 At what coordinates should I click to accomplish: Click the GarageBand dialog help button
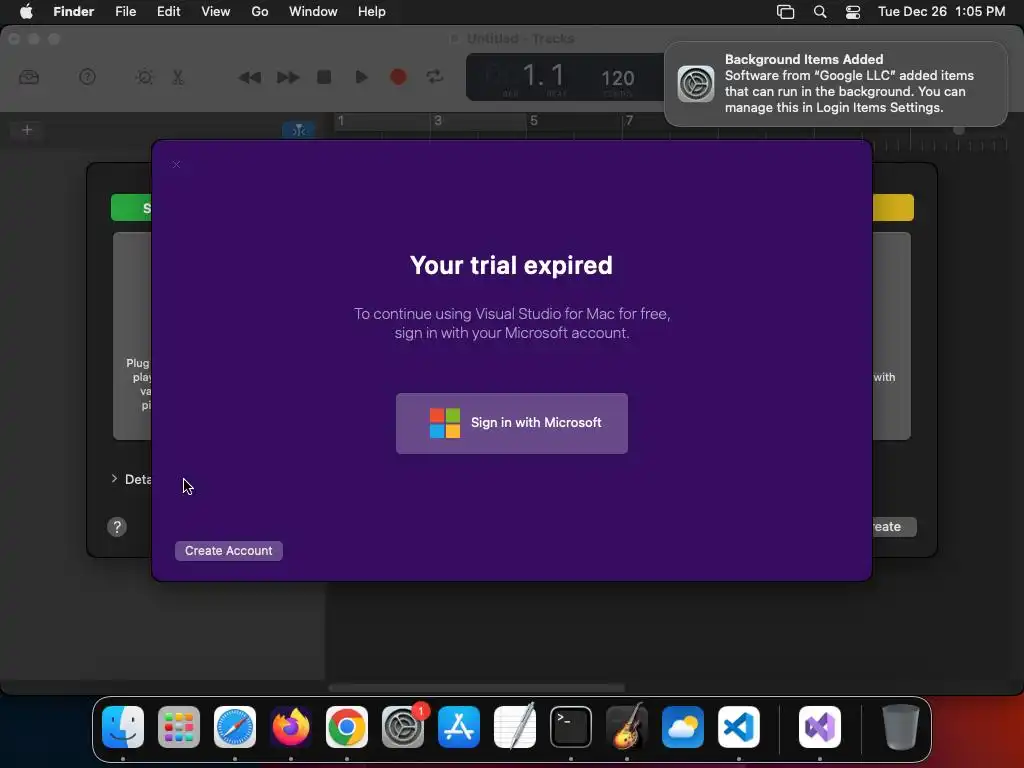(x=117, y=527)
